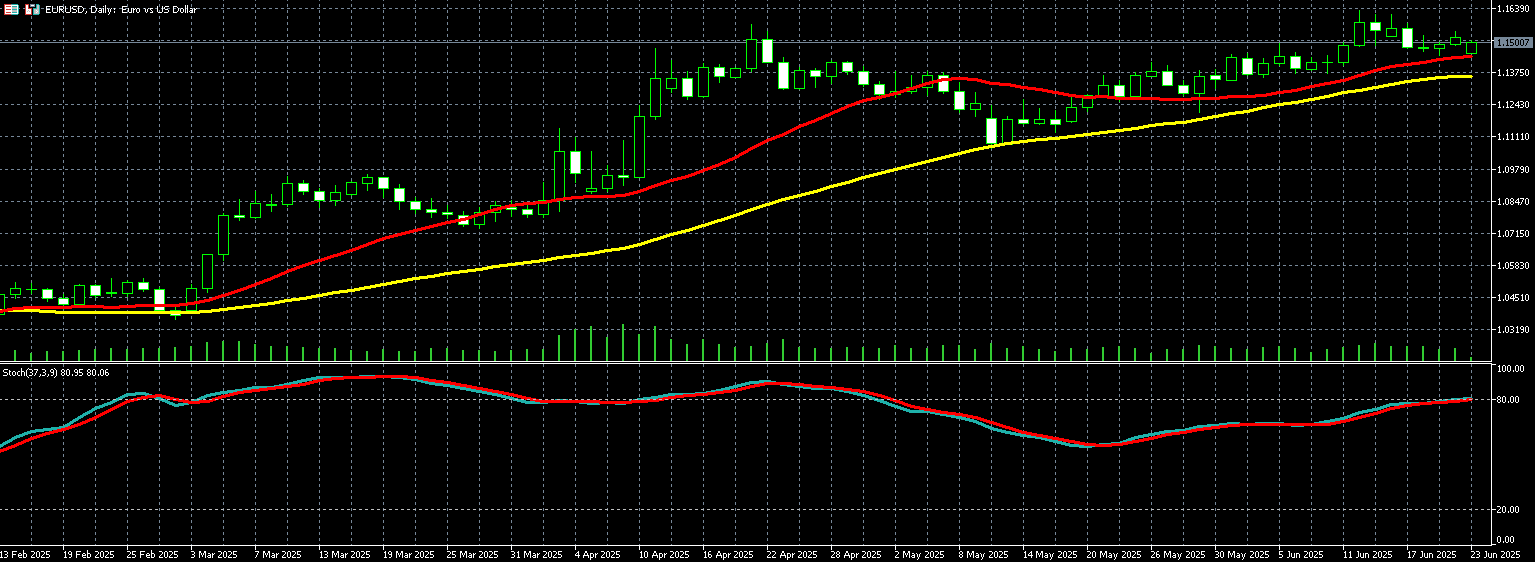Click the 80.00 stochastic level label

pos(1510,399)
